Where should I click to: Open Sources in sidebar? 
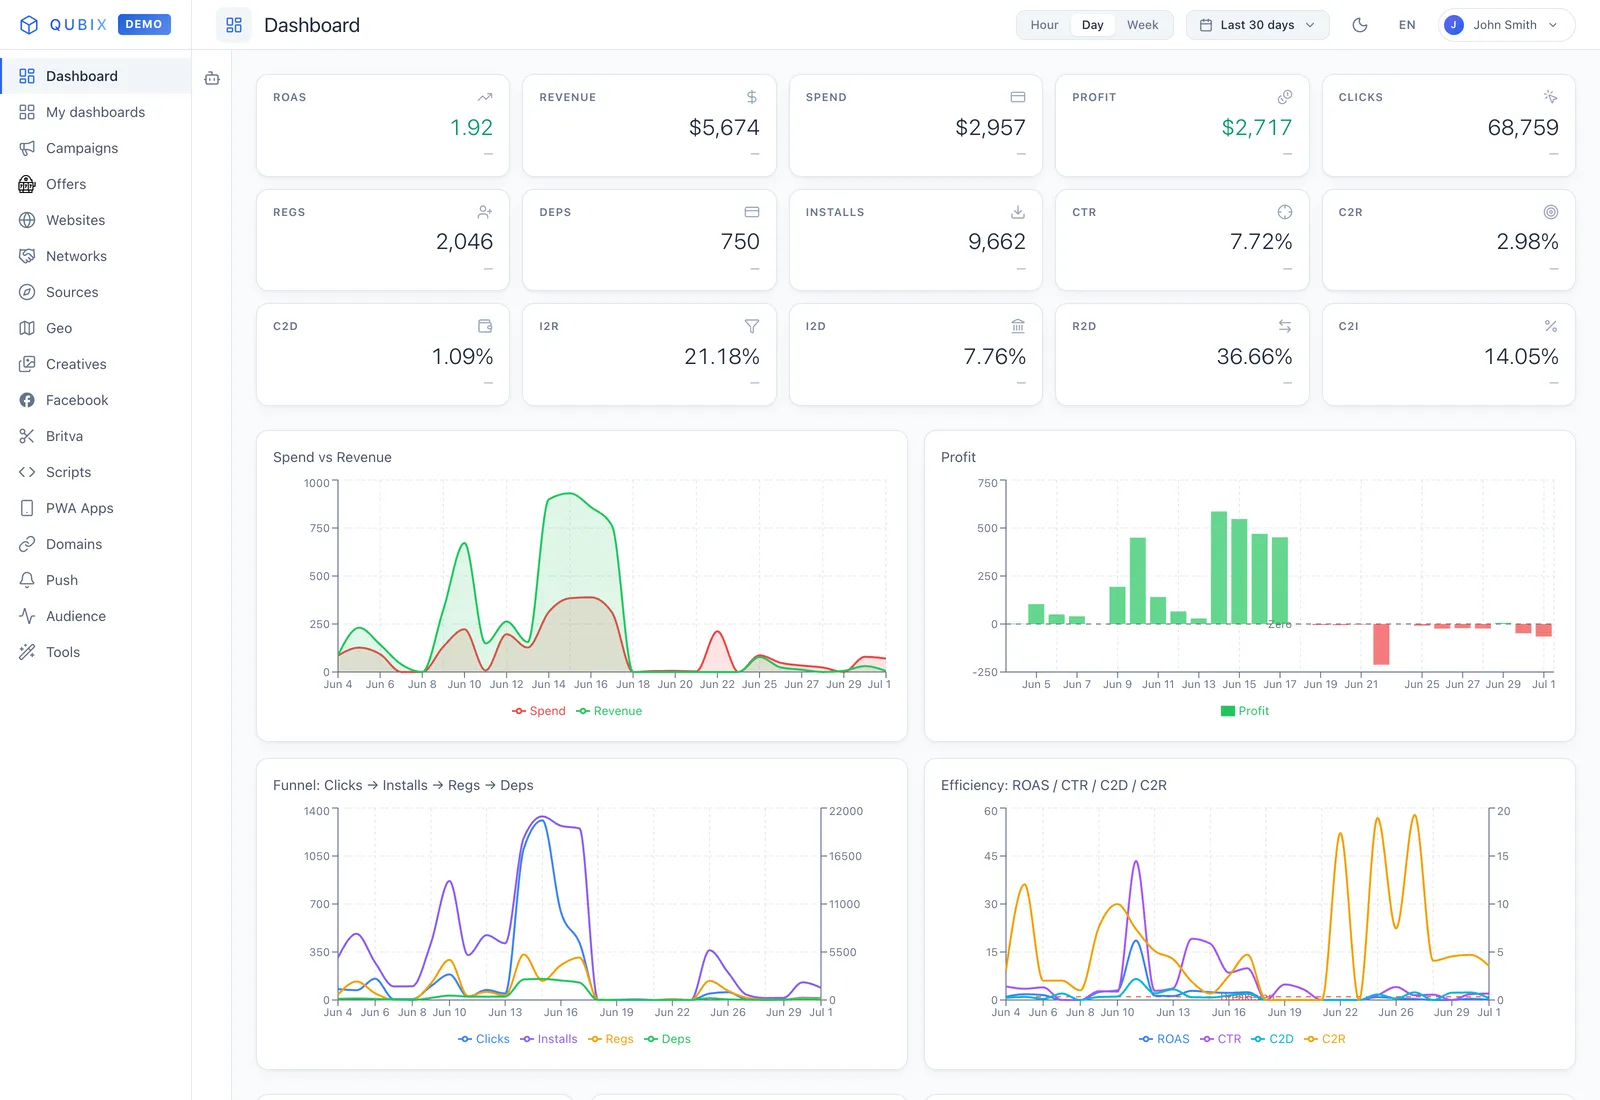(x=96, y=292)
